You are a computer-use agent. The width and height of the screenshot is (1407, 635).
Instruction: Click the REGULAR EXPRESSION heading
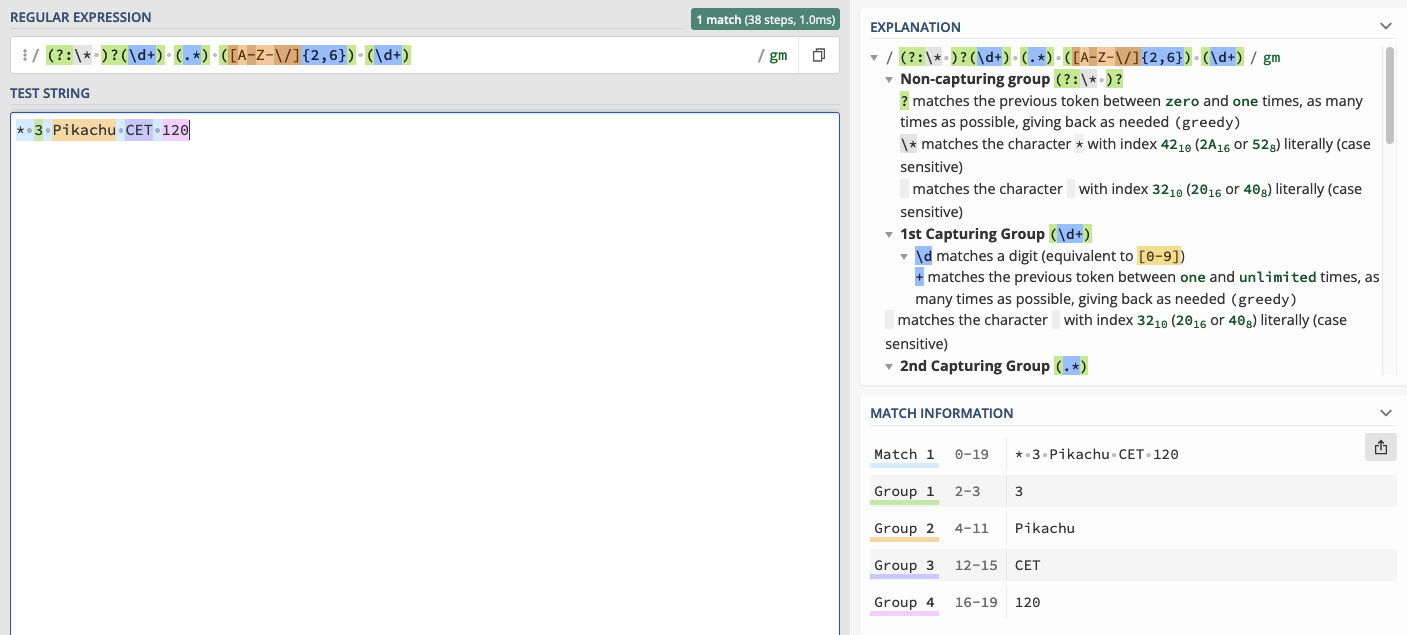pos(81,17)
